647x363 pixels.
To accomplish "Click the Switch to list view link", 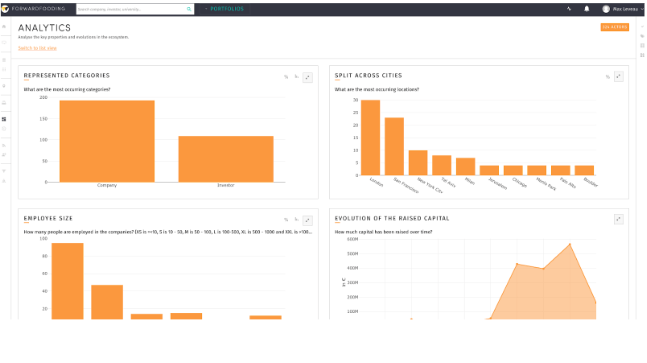I will pyautogui.click(x=37, y=48).
